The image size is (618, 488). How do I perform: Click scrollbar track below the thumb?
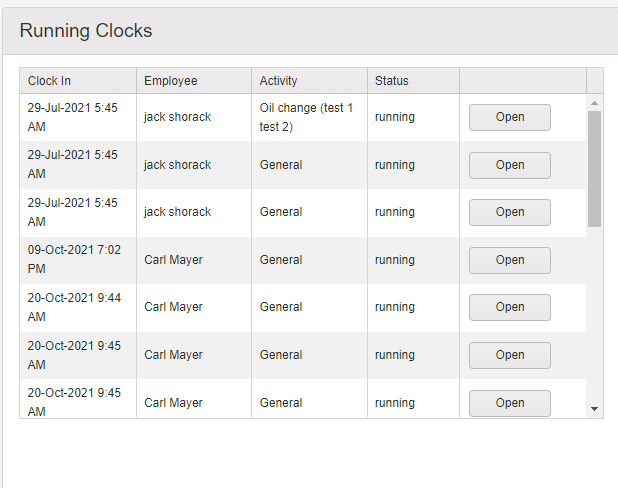(x=594, y=315)
